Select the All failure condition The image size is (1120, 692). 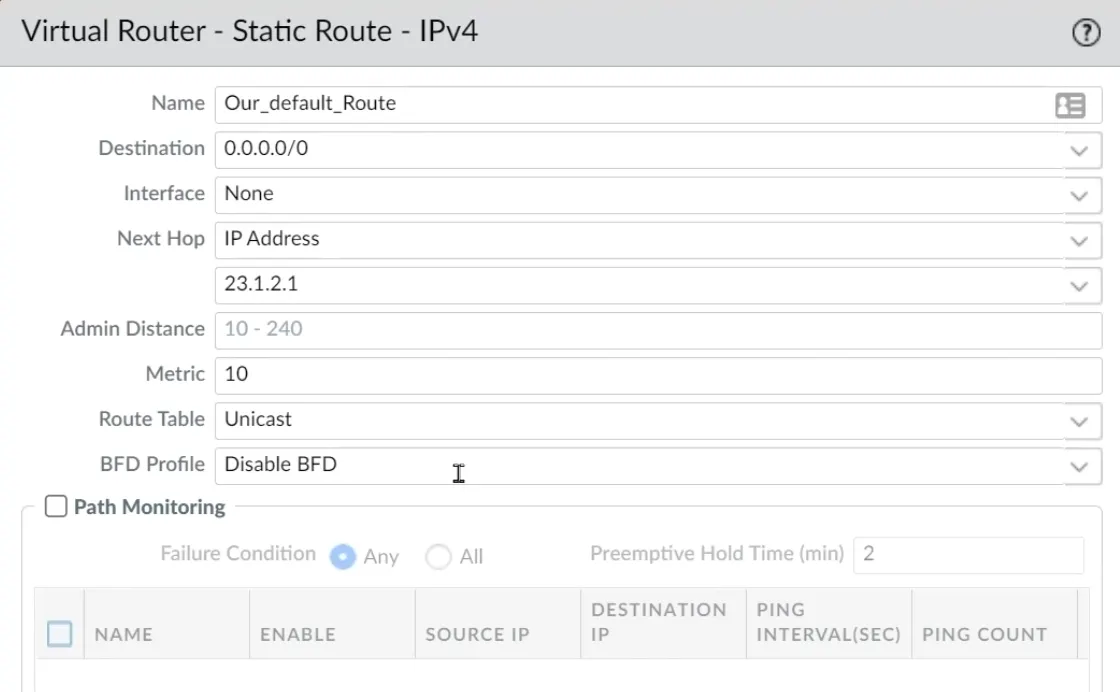(x=436, y=557)
